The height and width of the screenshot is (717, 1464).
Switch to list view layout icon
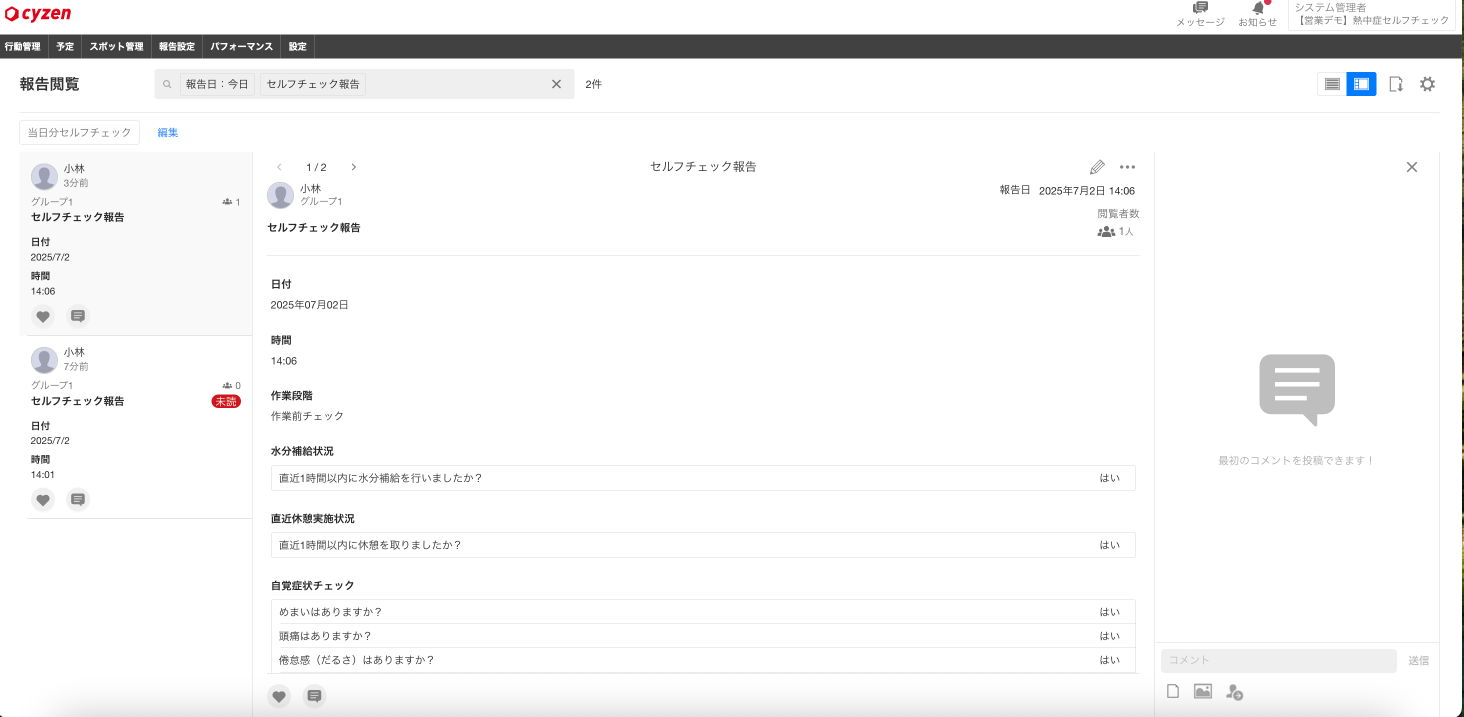pyautogui.click(x=1332, y=84)
